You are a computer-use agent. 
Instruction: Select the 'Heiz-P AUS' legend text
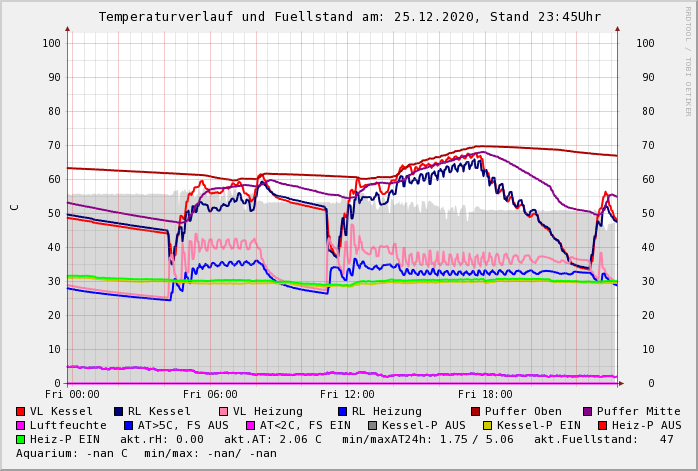pos(645,425)
